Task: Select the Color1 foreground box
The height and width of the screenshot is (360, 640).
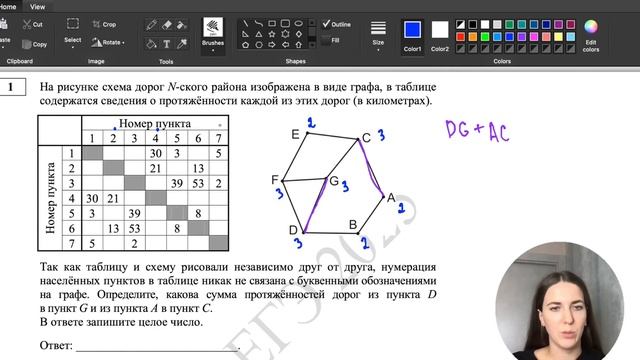Action: [x=412, y=30]
